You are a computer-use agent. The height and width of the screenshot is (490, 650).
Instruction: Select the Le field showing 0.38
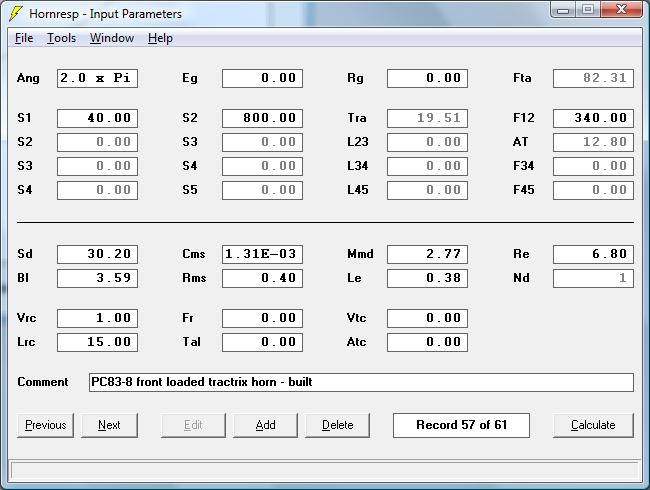click(427, 278)
